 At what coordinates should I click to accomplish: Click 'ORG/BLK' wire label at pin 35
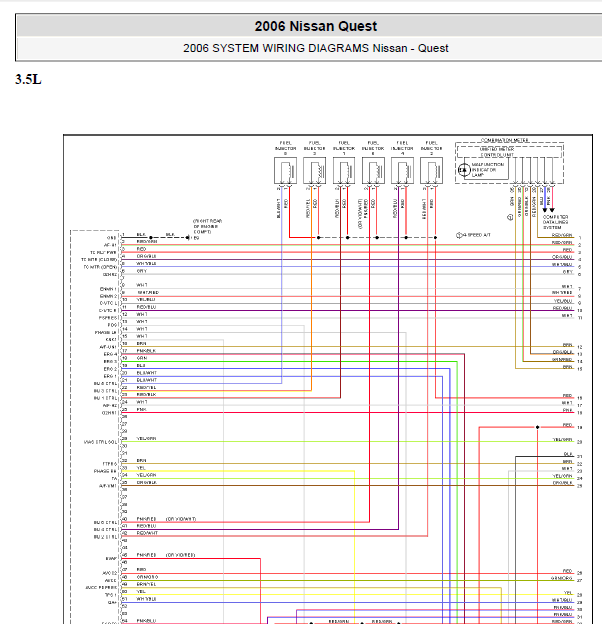146,482
